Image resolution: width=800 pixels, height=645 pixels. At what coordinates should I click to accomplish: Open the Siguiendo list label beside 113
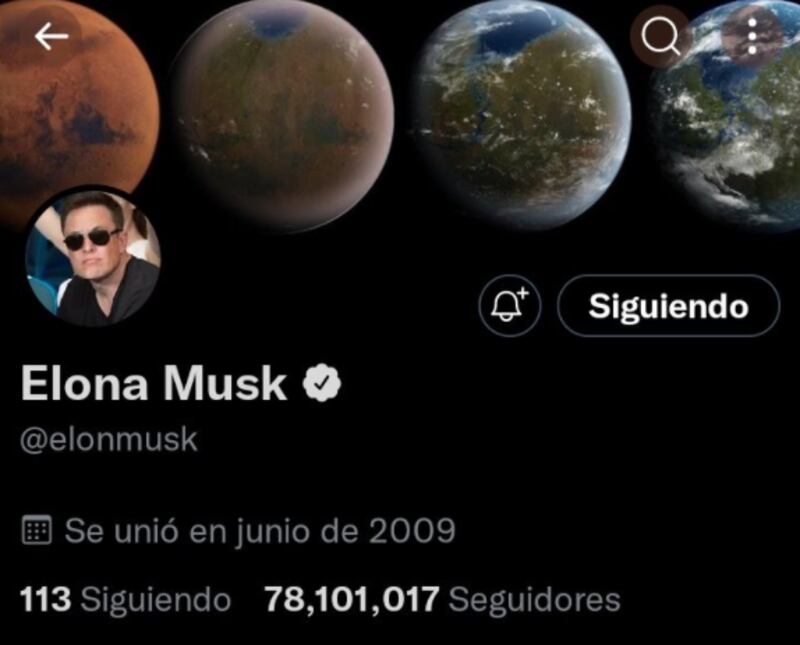(x=156, y=600)
